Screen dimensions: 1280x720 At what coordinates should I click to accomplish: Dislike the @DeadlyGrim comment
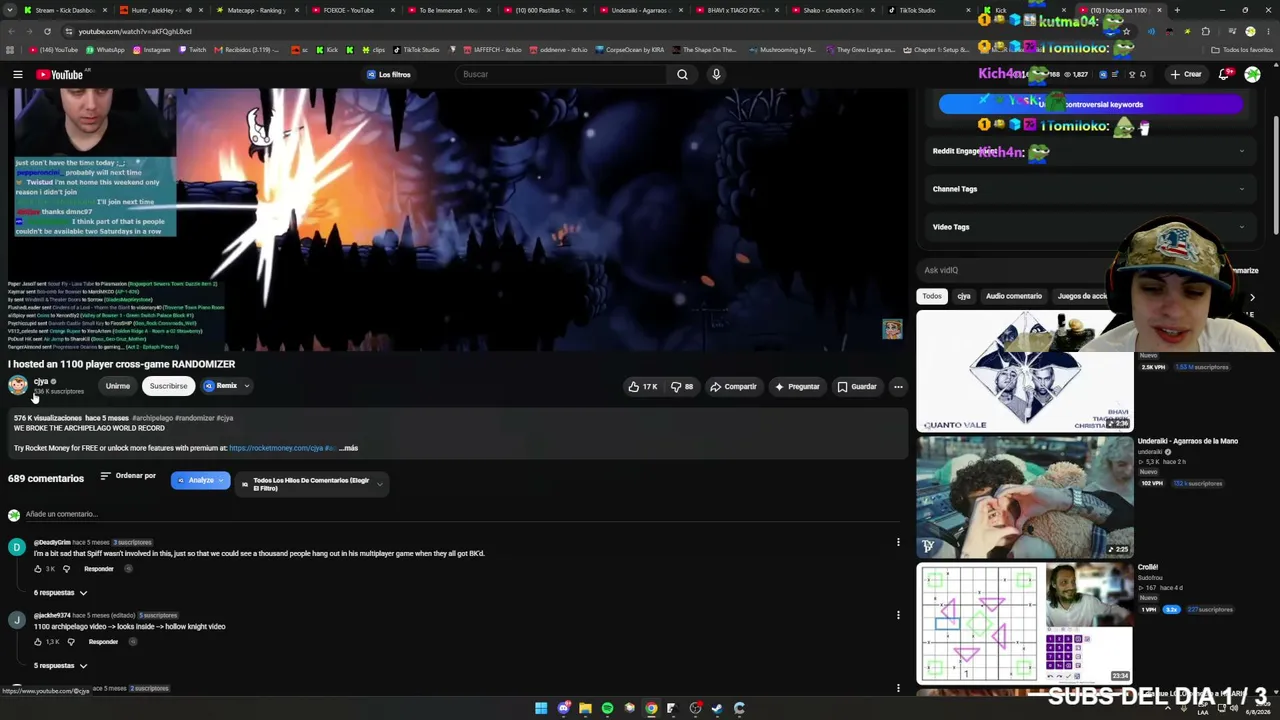click(x=66, y=569)
